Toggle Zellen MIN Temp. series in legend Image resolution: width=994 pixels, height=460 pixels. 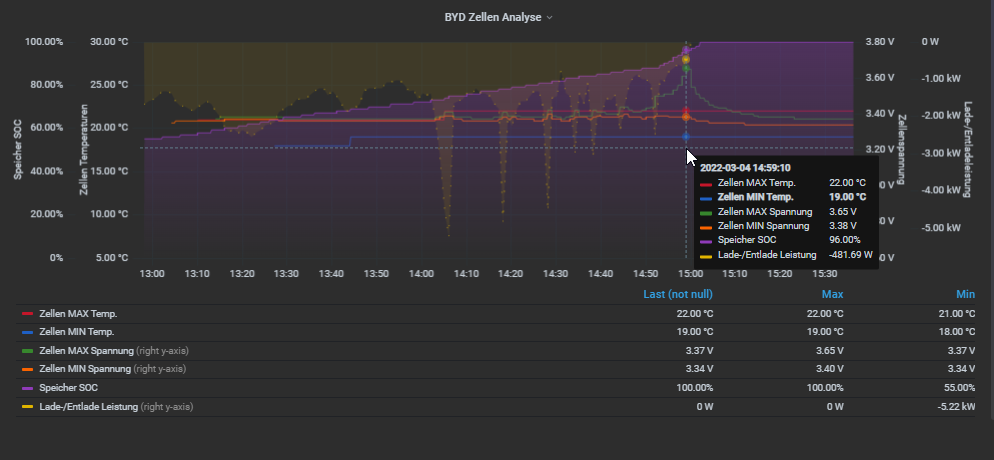[x=77, y=332]
